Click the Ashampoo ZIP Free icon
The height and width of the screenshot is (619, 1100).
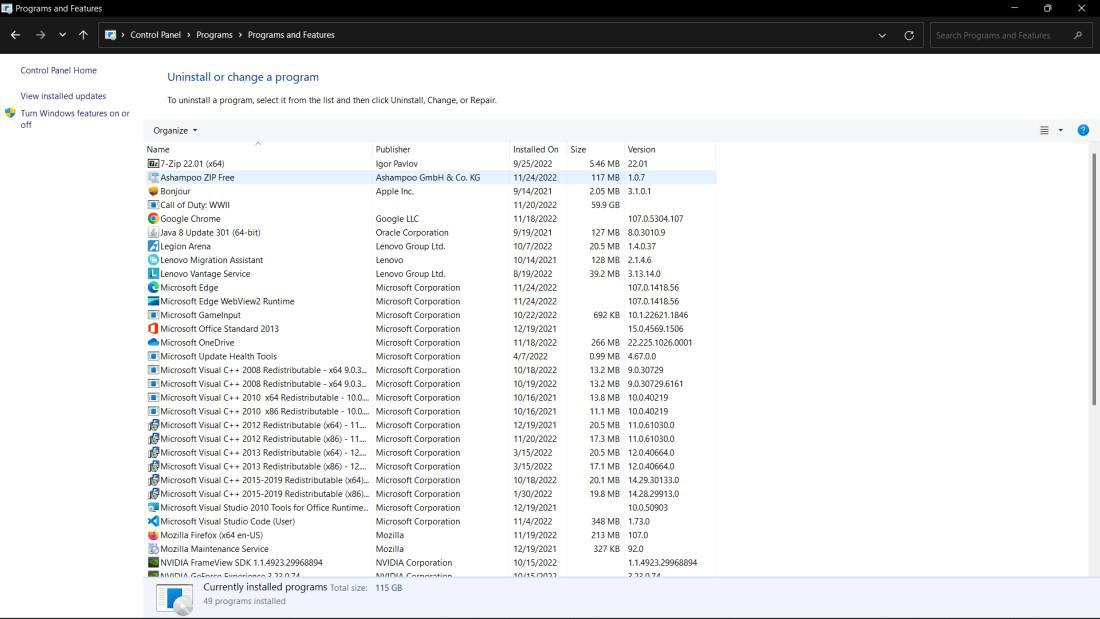tap(153, 178)
